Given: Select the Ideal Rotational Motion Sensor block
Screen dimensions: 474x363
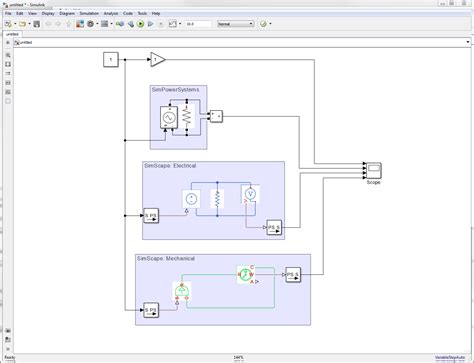Looking at the screenshot, I should pyautogui.click(x=246, y=275).
